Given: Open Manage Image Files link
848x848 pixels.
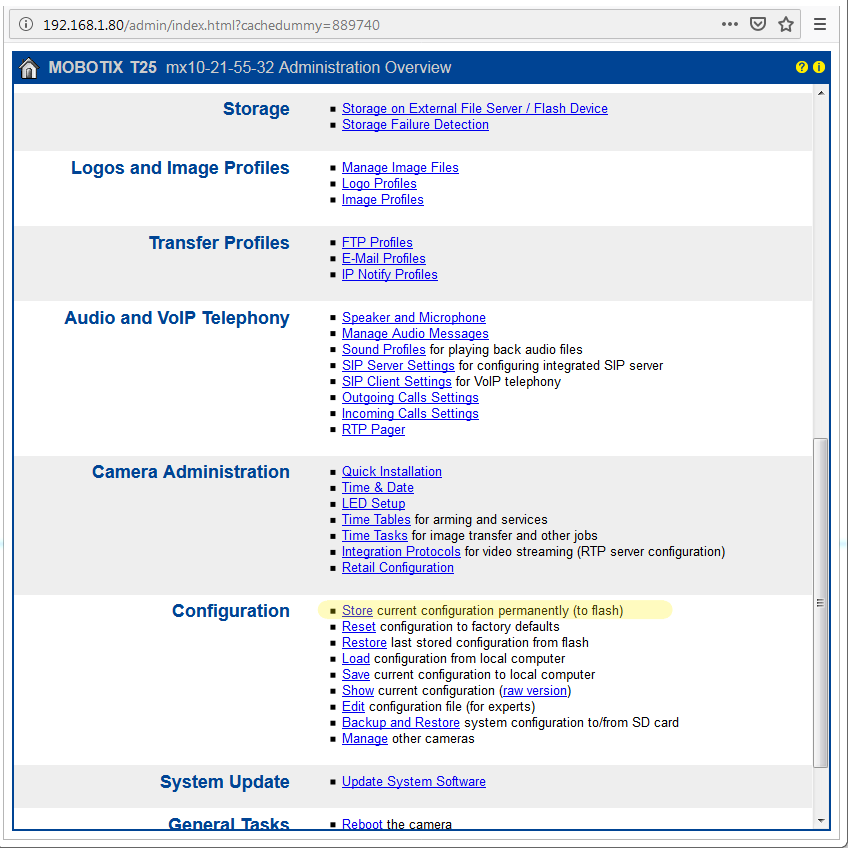Looking at the screenshot, I should [x=400, y=167].
